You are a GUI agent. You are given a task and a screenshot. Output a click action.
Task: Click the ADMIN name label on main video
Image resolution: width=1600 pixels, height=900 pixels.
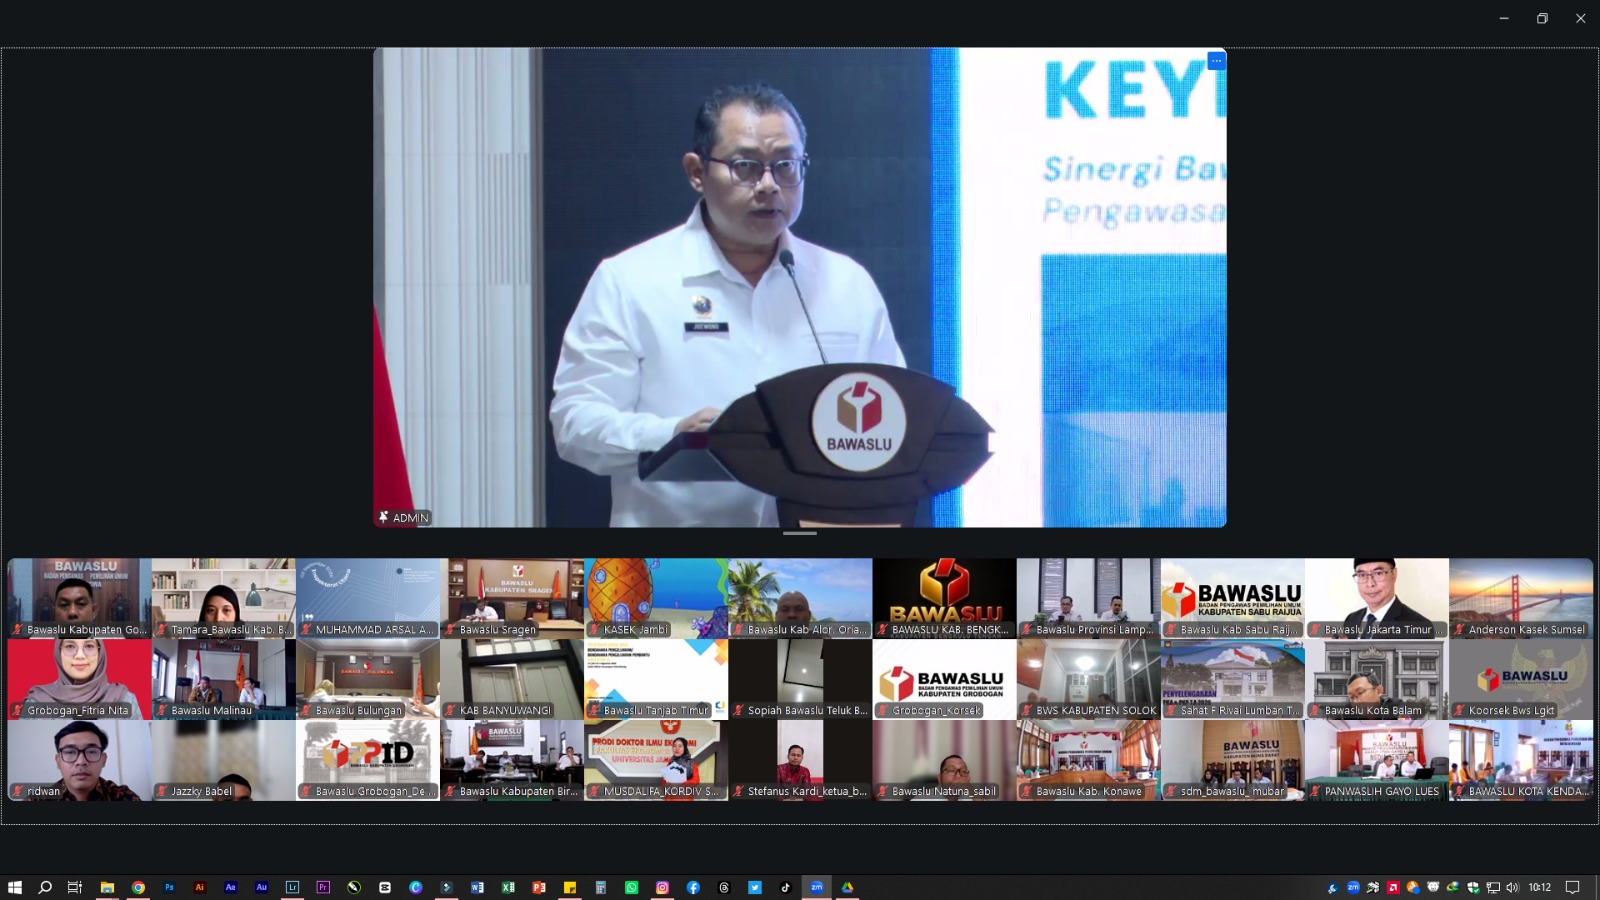404,518
